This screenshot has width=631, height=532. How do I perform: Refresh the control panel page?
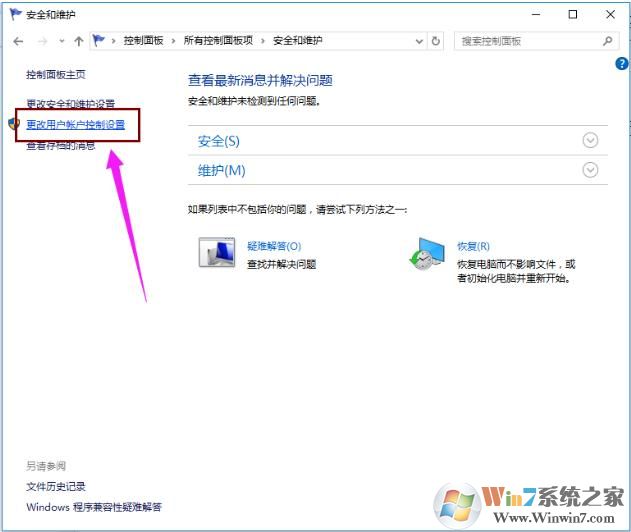435,41
